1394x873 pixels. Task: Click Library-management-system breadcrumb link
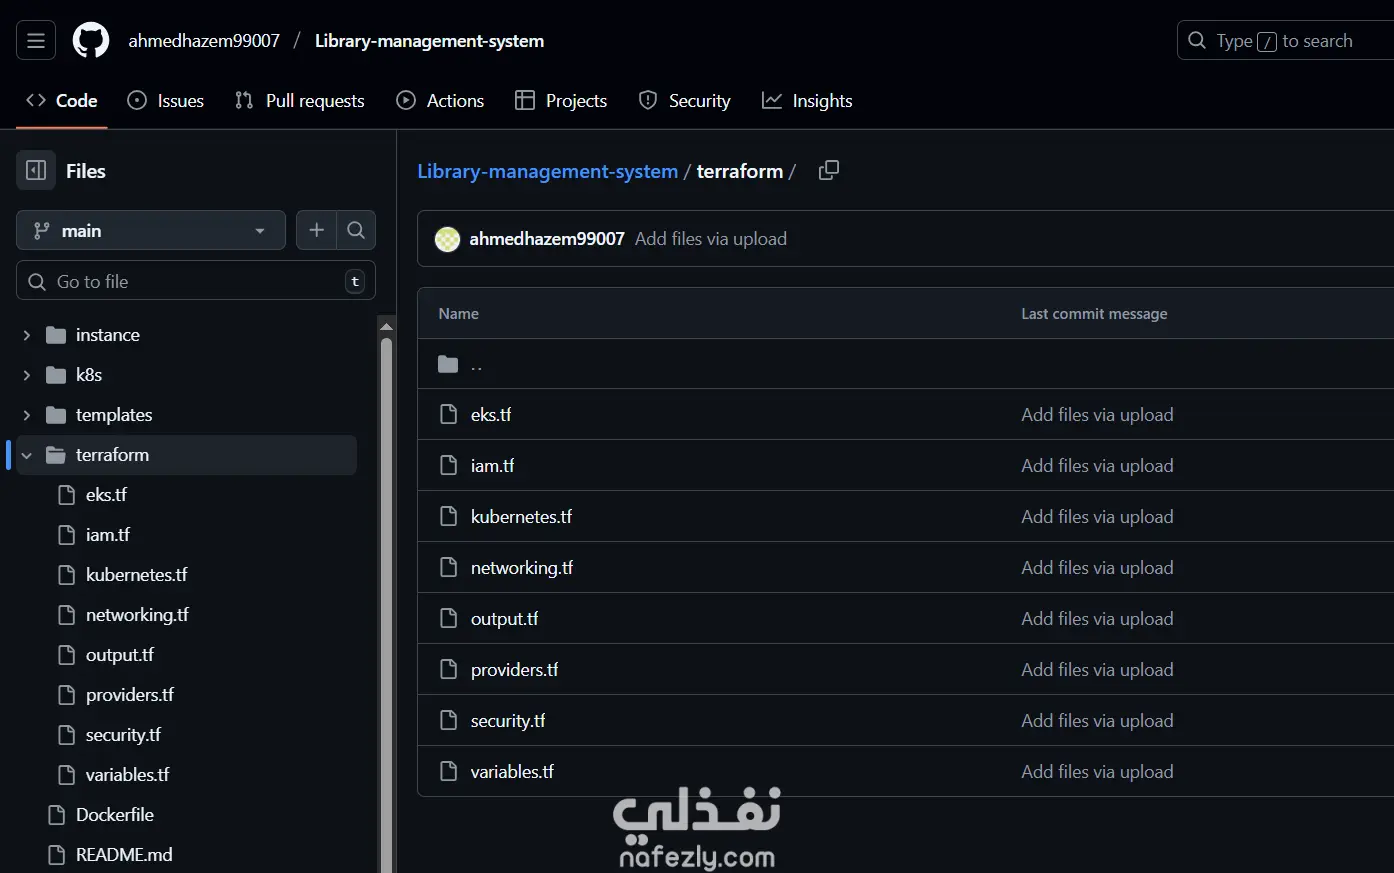547,171
